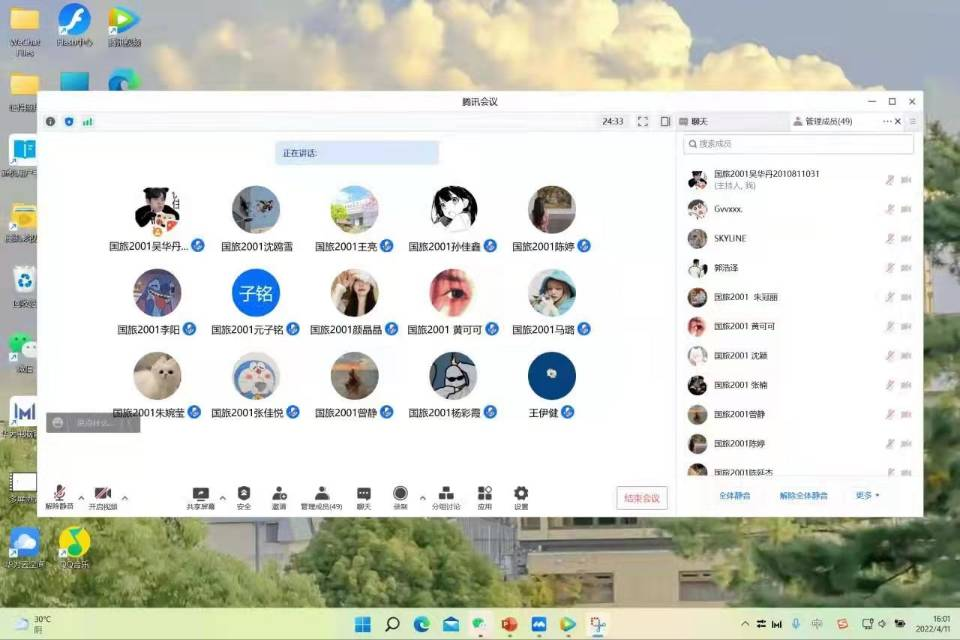Screen dimensions: 960x640
Task: Click the 全体静音 mute all button
Action: 735,495
